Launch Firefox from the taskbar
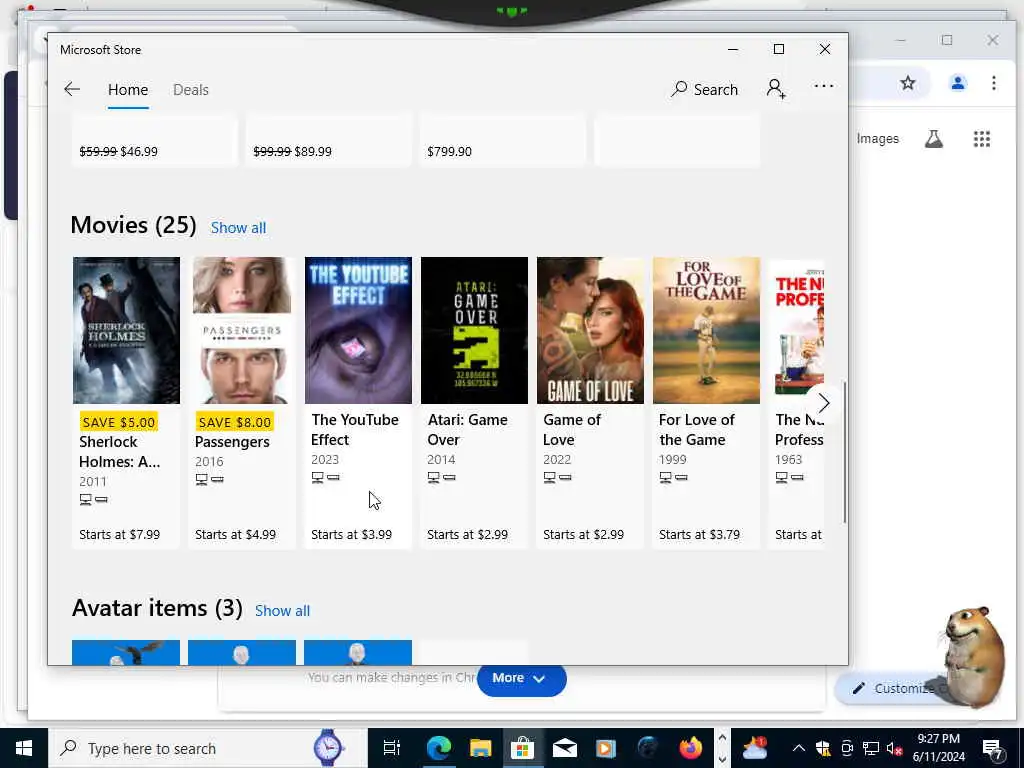Screen dimensions: 1024x768 pos(690,748)
